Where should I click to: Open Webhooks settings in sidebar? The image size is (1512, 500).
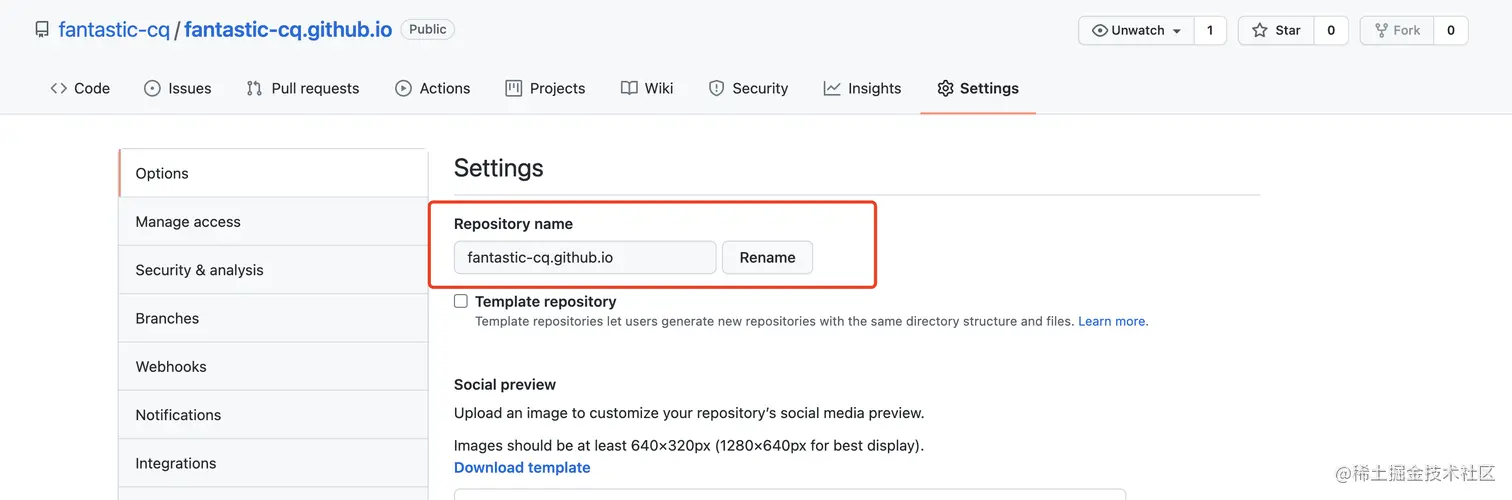click(x=171, y=367)
